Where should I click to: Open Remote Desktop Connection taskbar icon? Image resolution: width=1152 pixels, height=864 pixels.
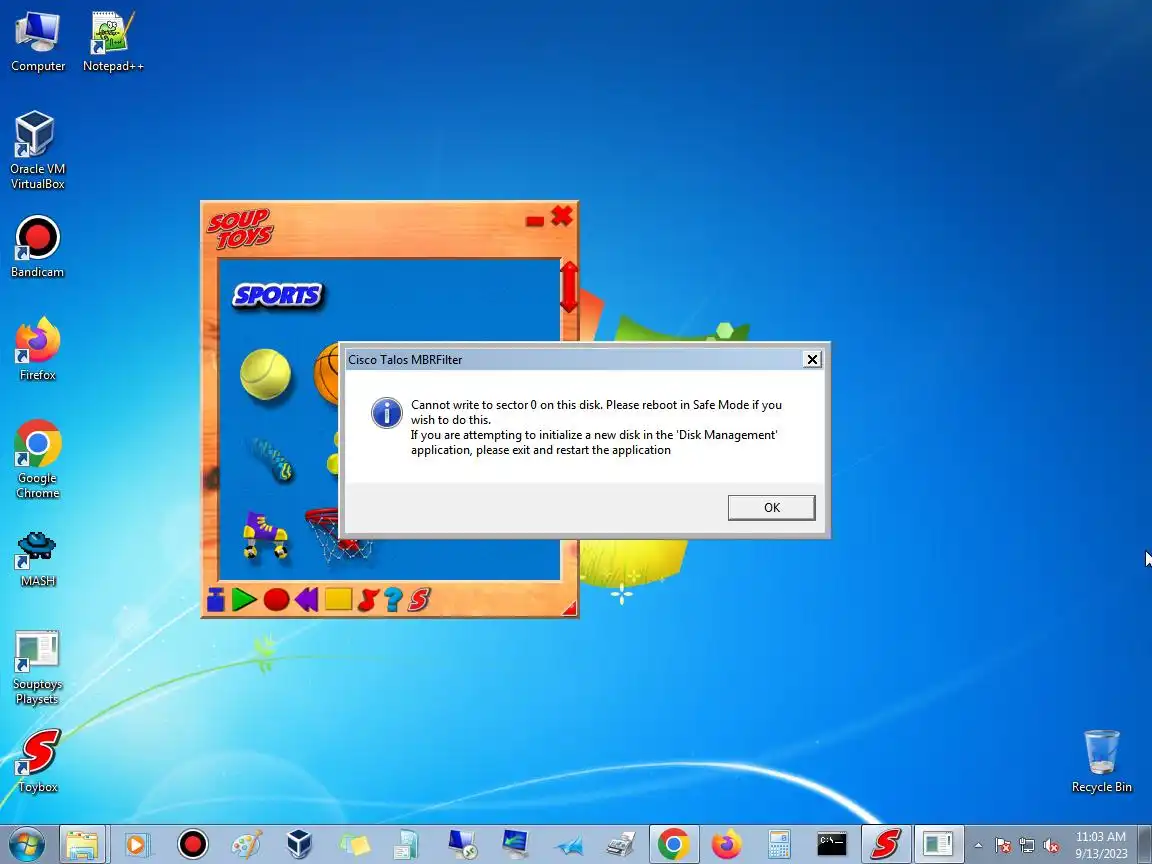[462, 844]
